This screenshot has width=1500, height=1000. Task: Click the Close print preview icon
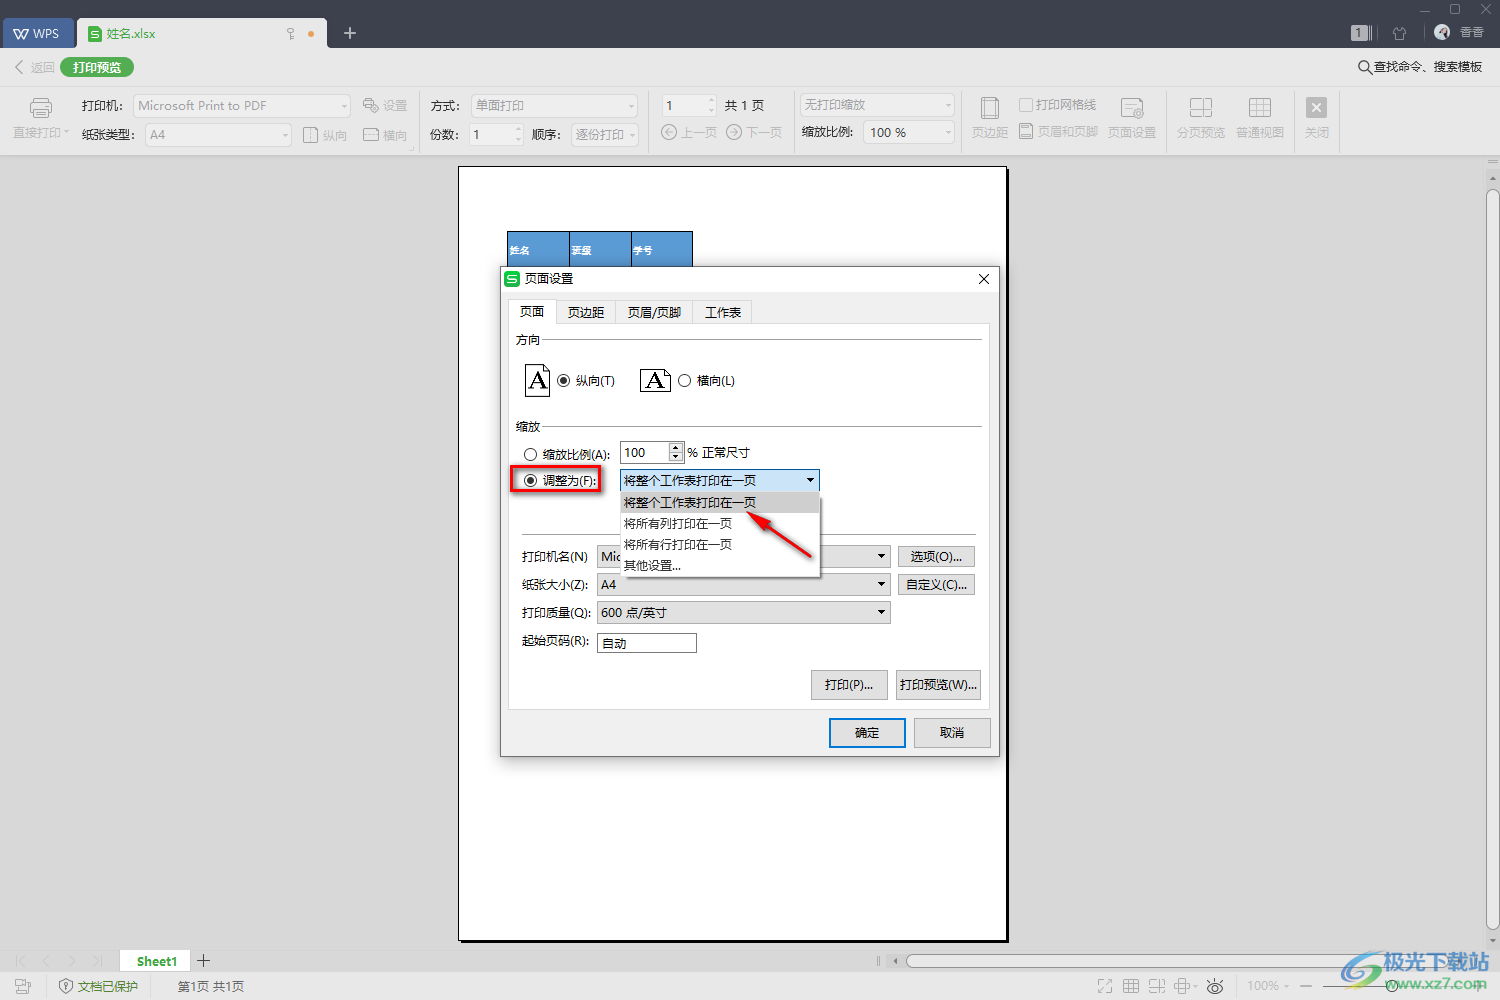(1317, 107)
